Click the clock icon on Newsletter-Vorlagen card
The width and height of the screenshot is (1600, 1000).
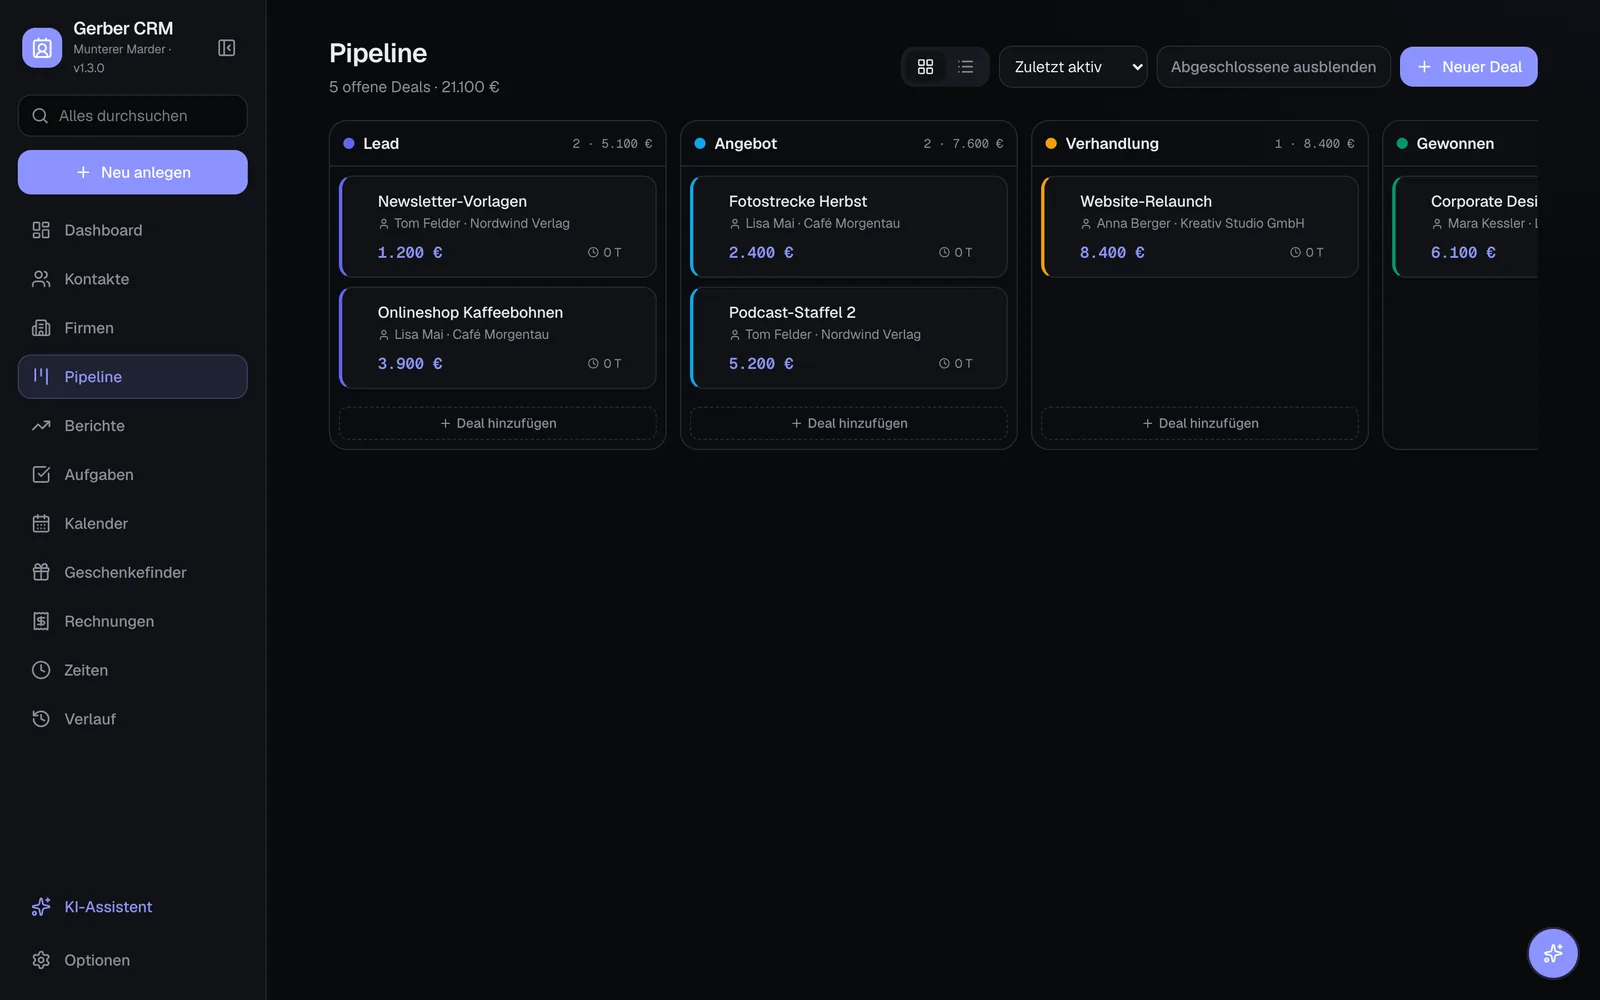pos(593,253)
